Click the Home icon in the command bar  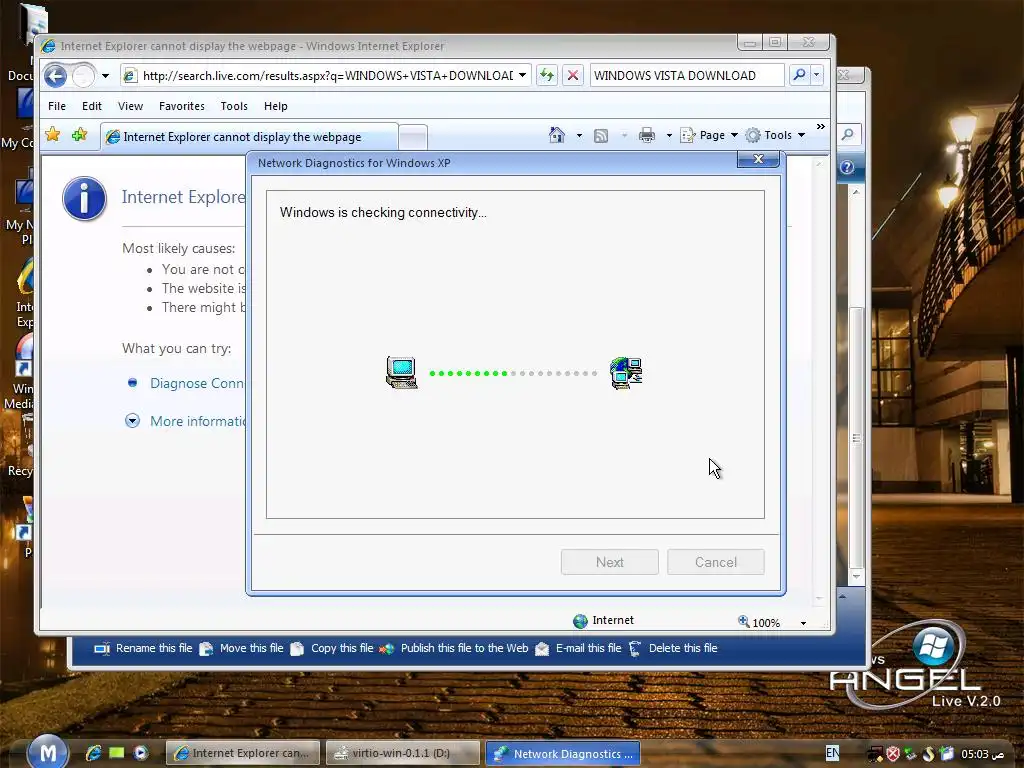point(556,135)
